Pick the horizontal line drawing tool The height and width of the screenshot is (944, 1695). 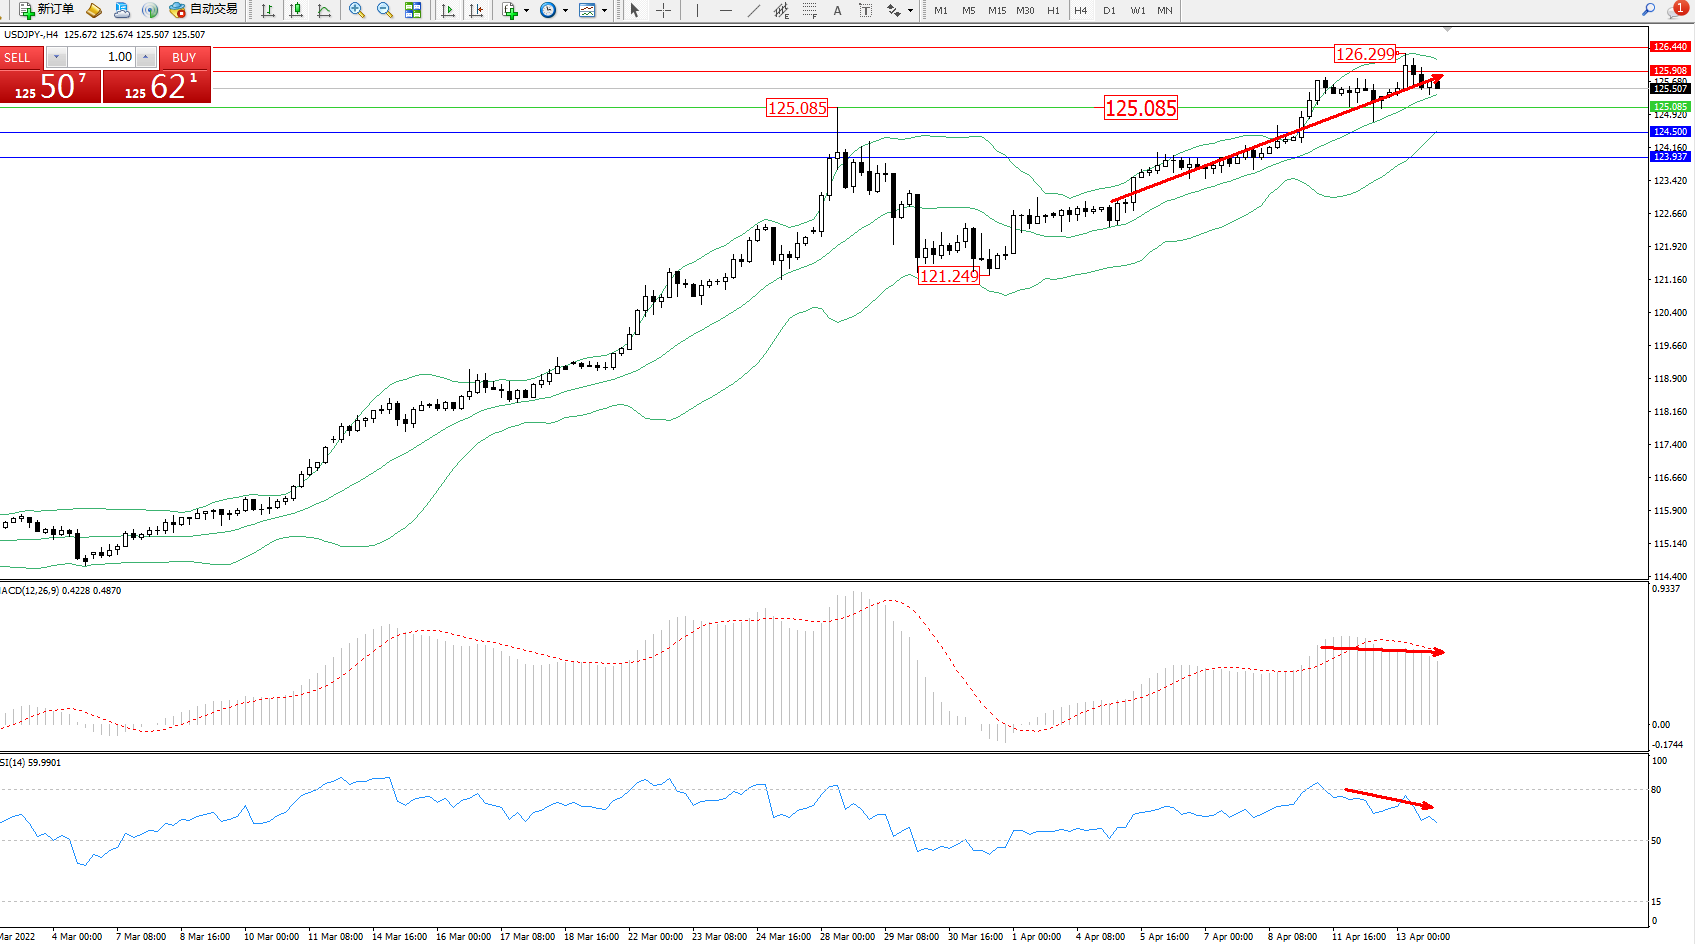coord(725,10)
